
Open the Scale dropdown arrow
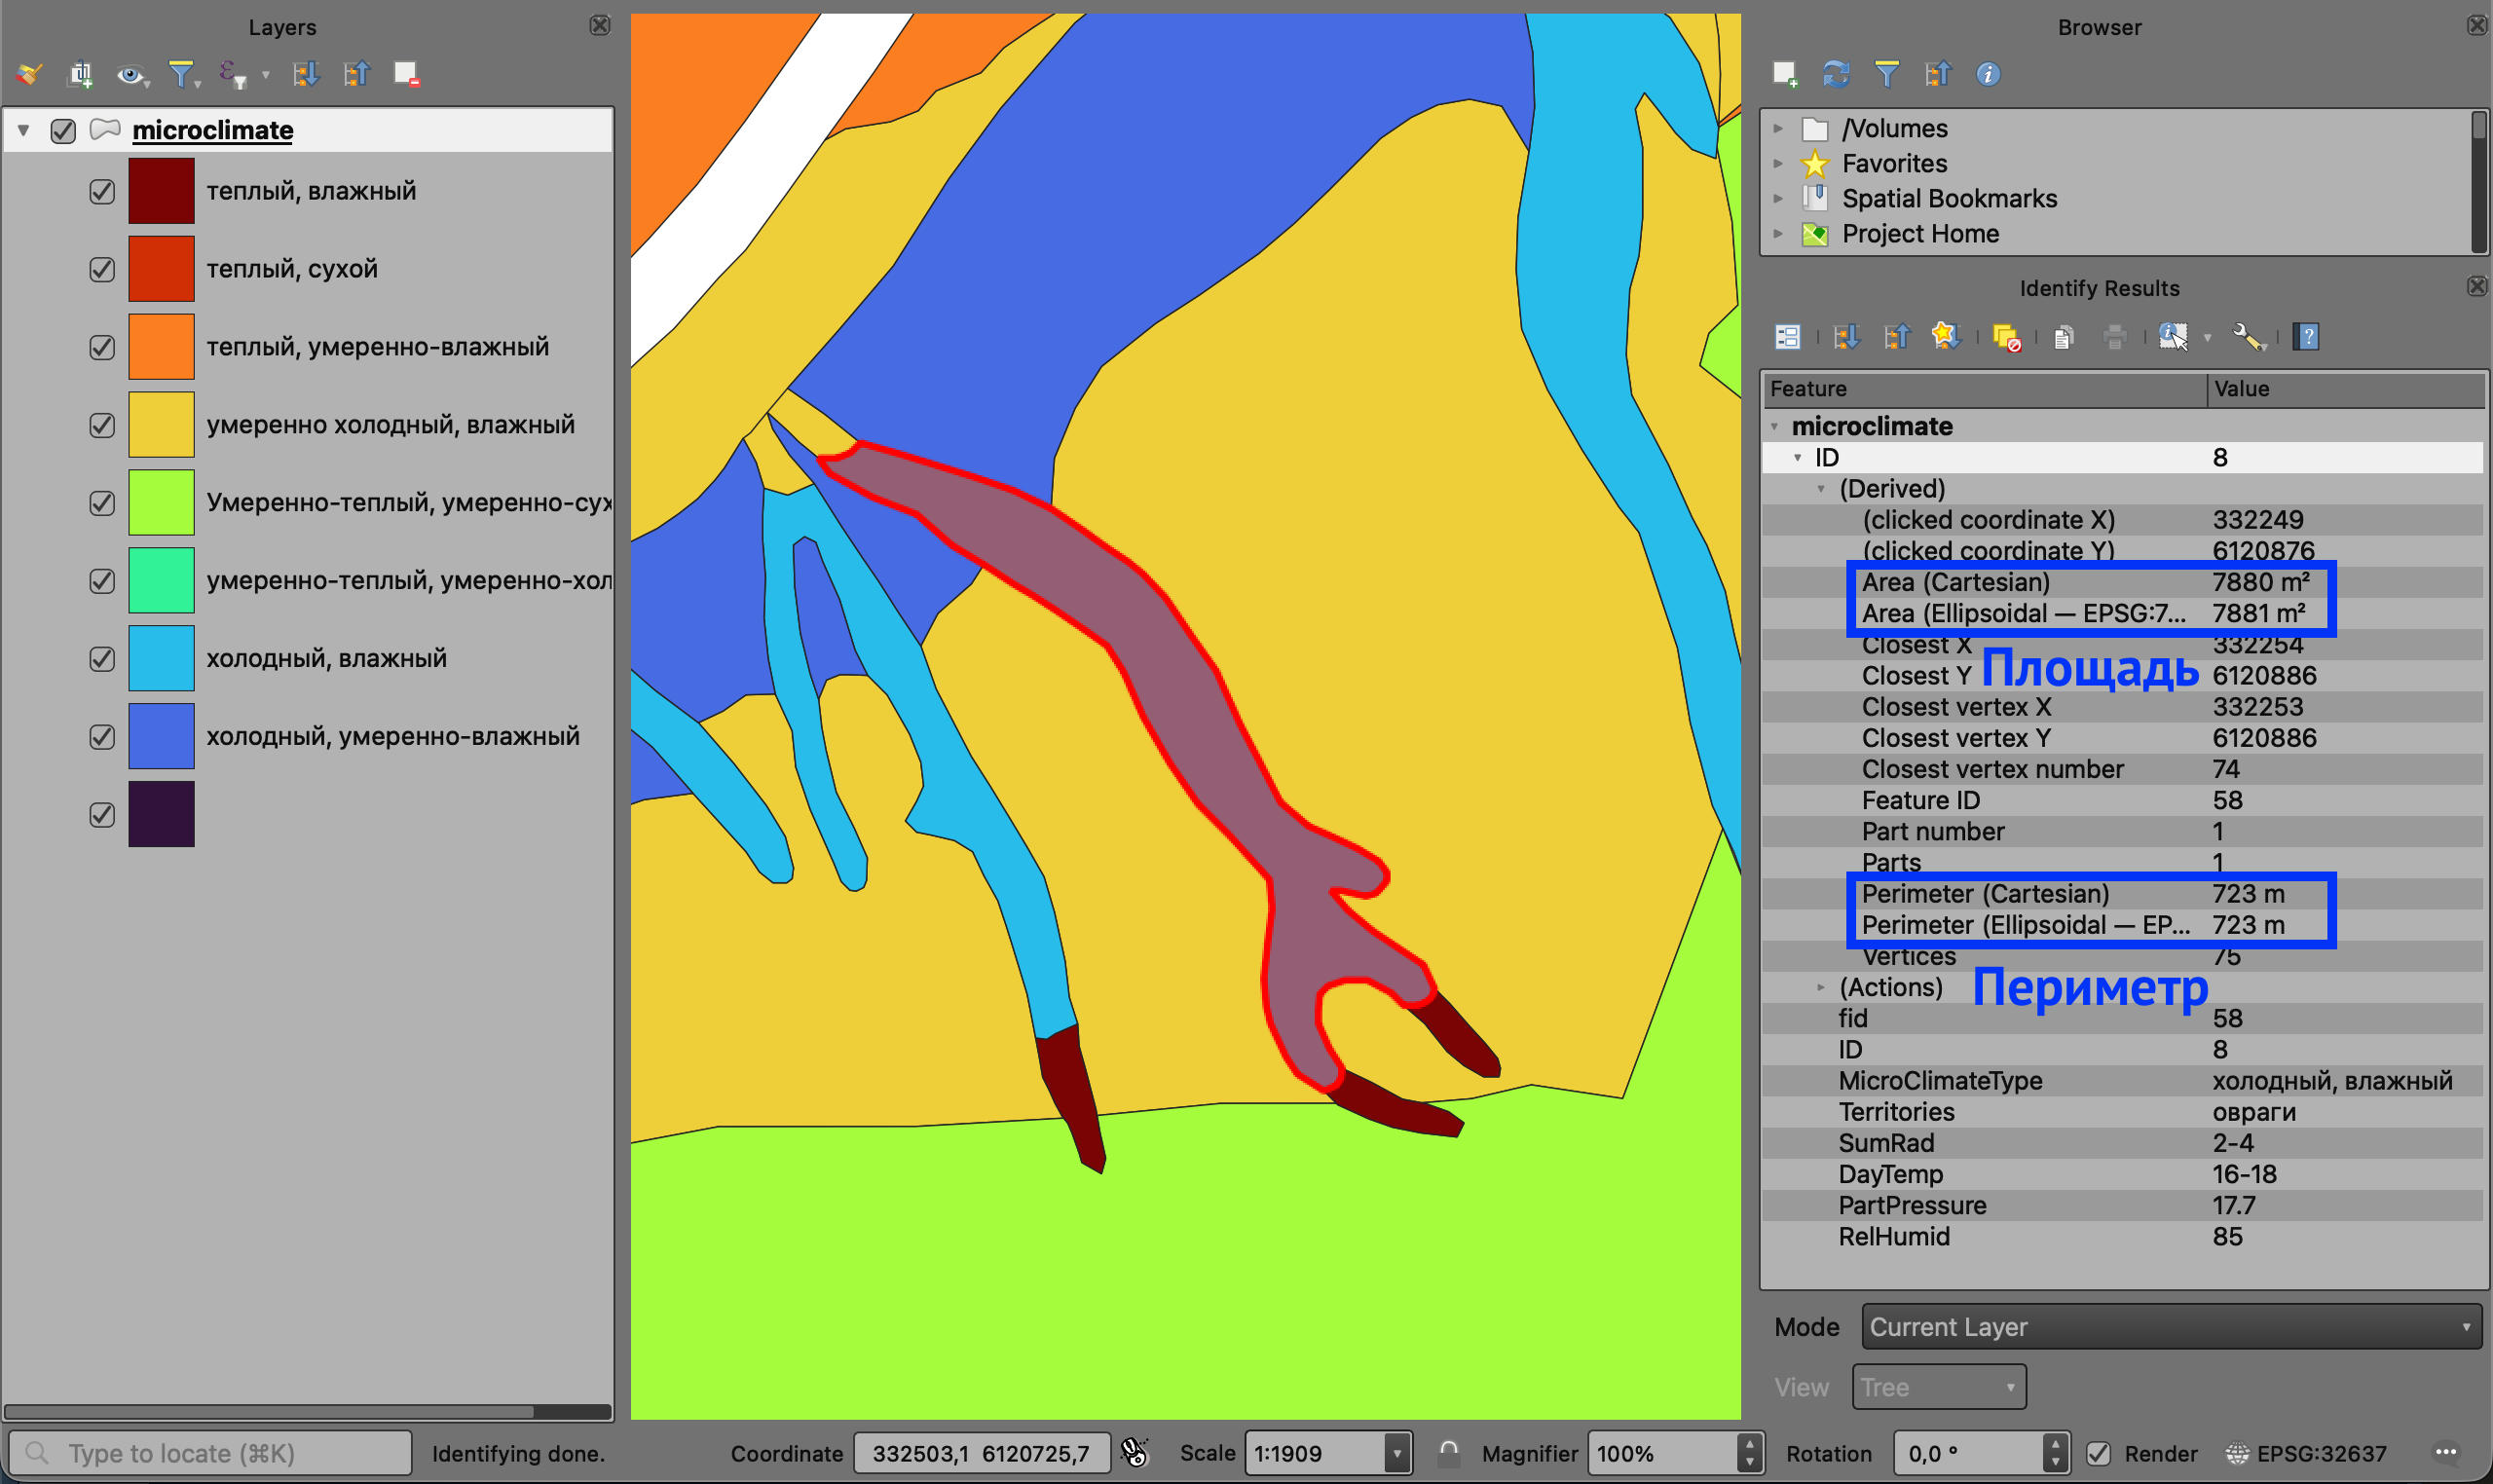pyautogui.click(x=1397, y=1453)
